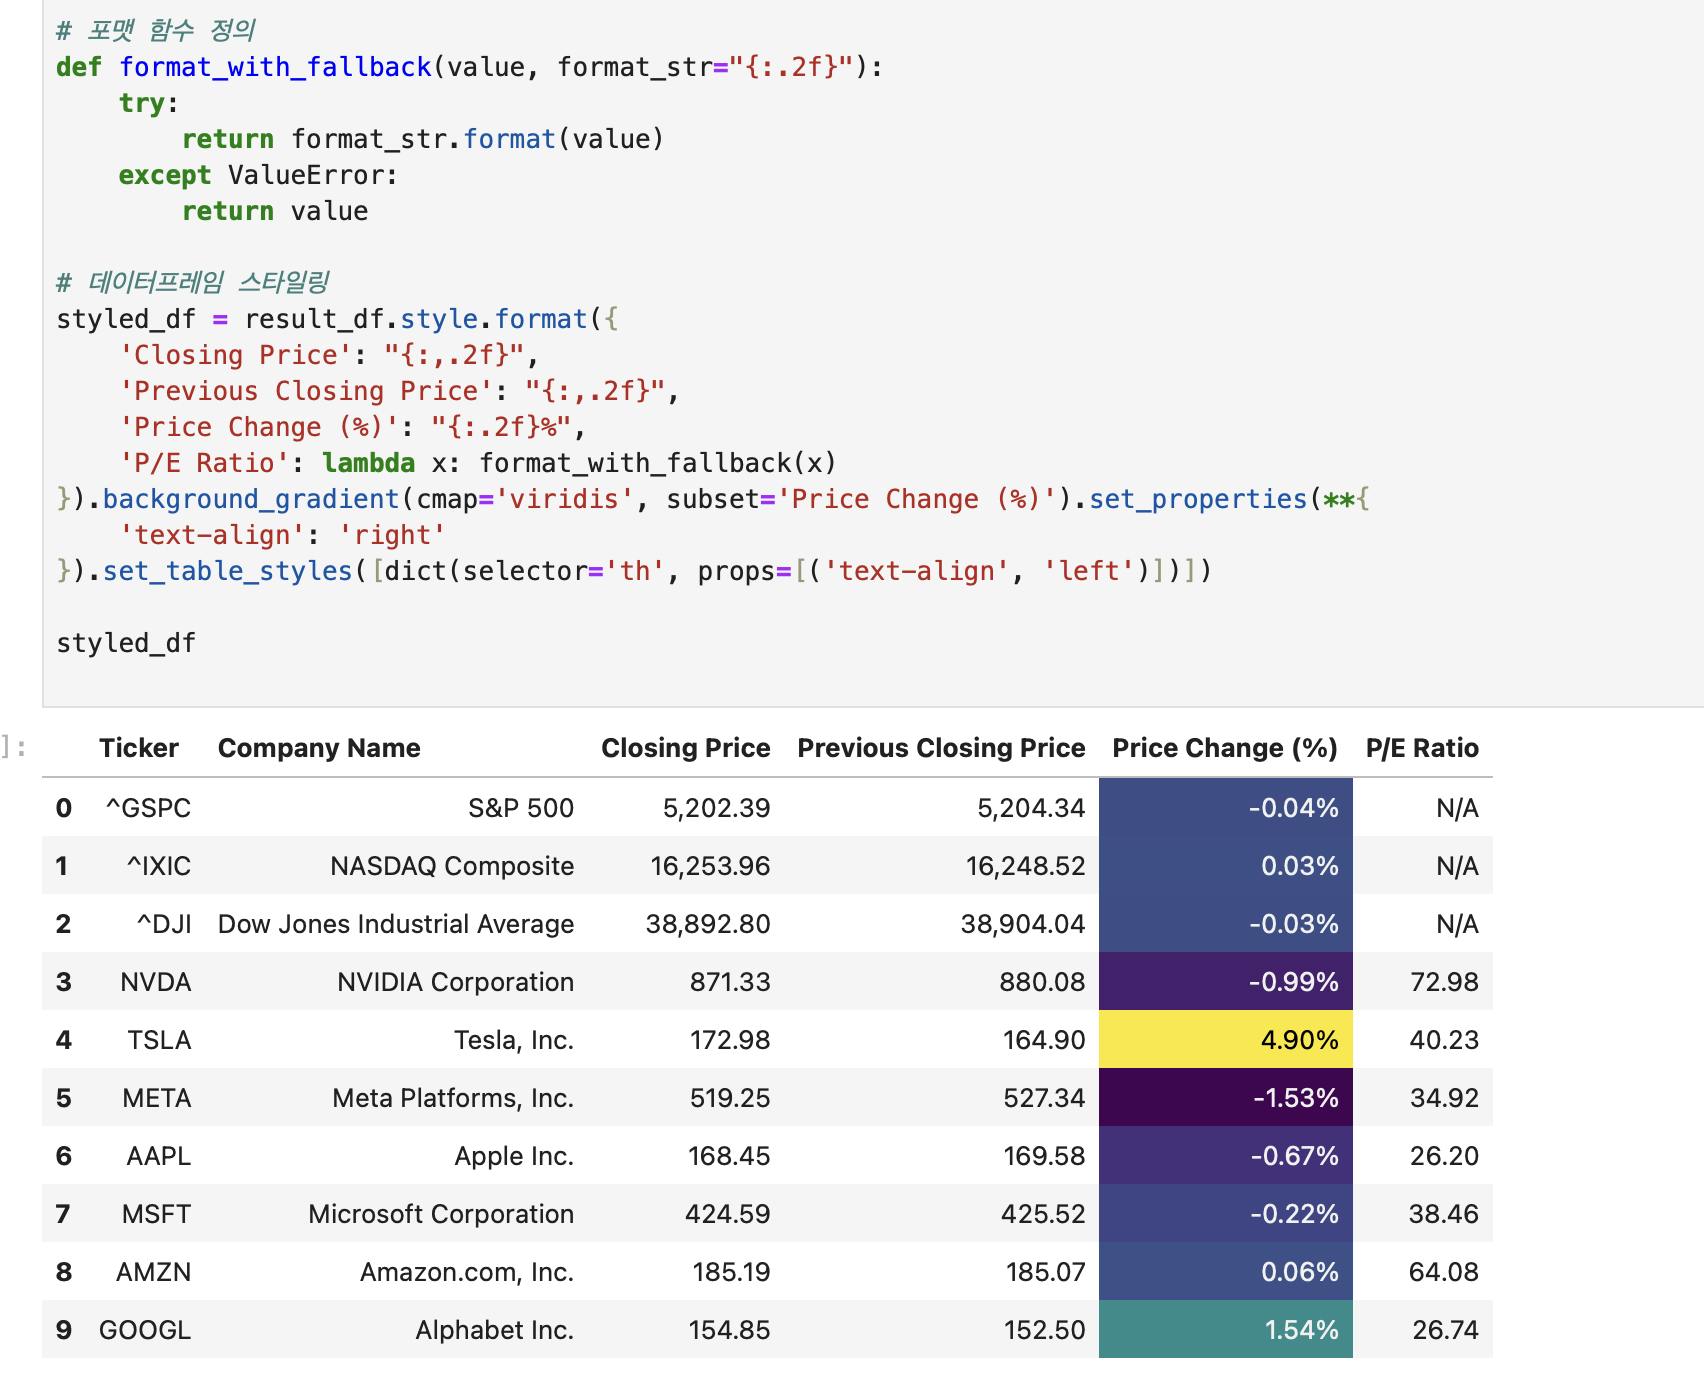This screenshot has width=1704, height=1386.
Task: Click the 64.08 P/E ratio value
Action: (x=1444, y=1272)
